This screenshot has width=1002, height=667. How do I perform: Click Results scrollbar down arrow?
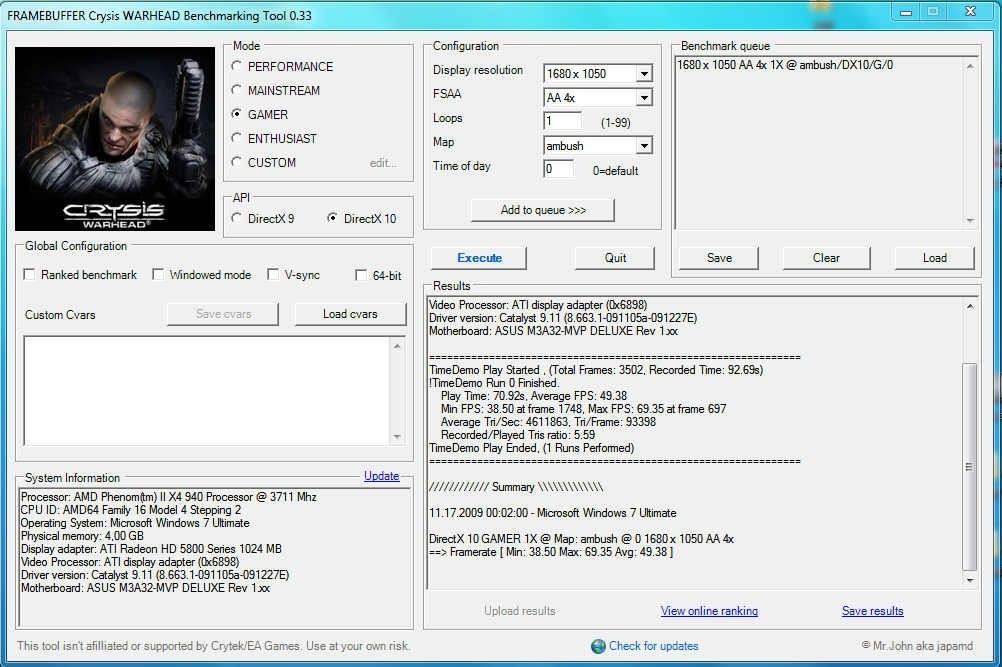coord(970,580)
